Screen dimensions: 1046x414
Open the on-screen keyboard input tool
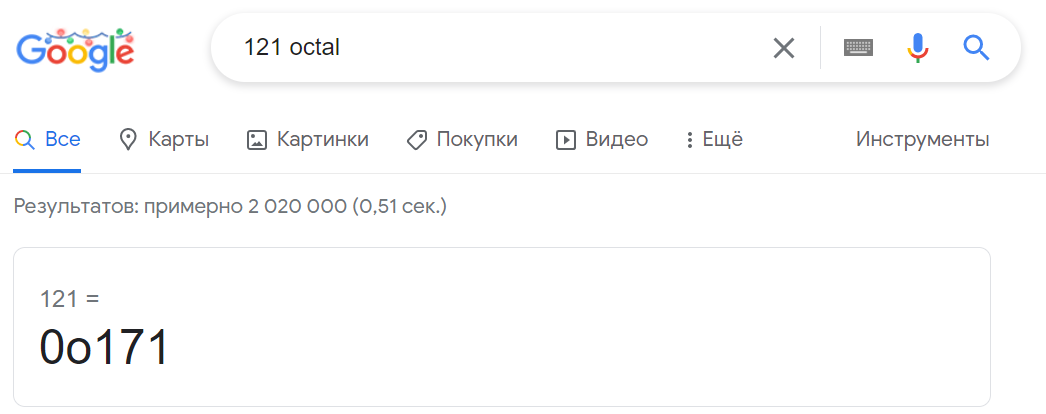858,47
